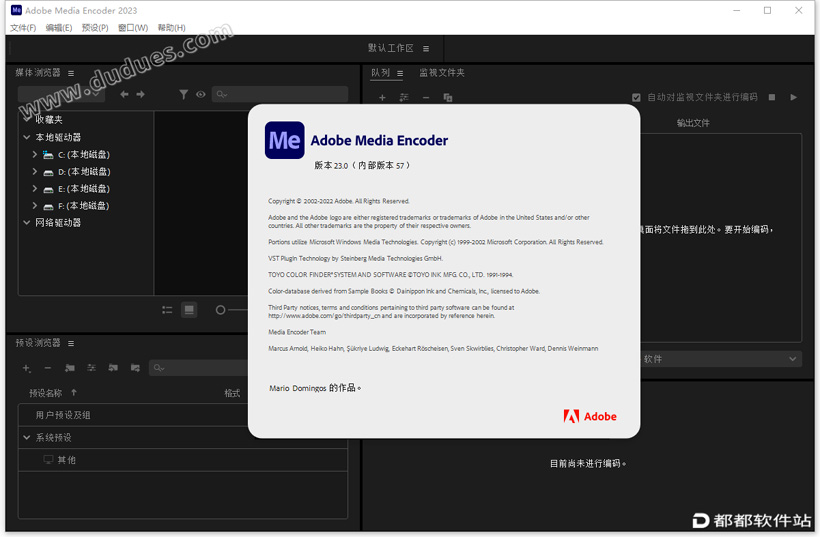The width and height of the screenshot is (820, 537).
Task: Switch media browser to thumbnail view
Action: pyautogui.click(x=189, y=310)
